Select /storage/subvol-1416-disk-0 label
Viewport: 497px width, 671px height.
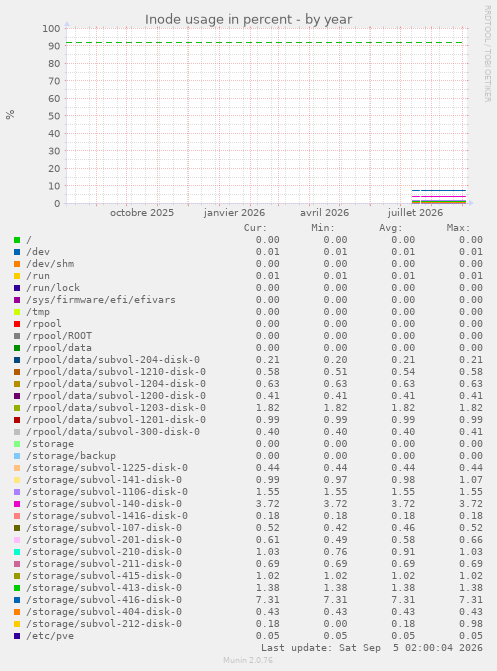[x=107, y=516]
